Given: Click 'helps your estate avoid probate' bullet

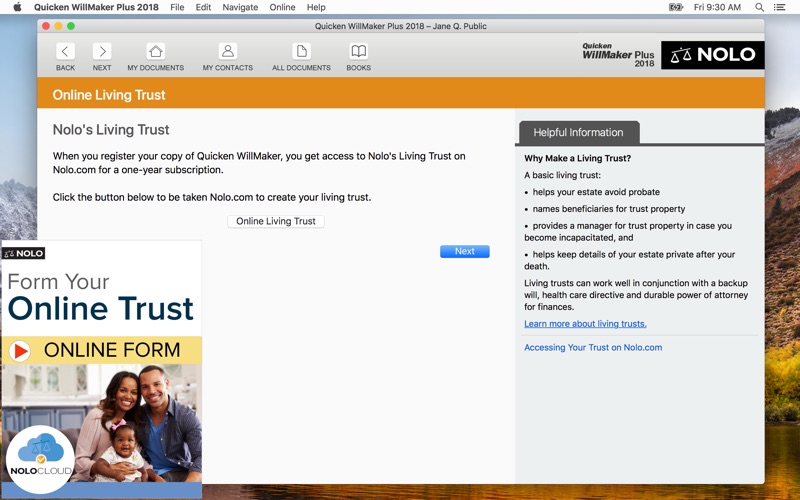Looking at the screenshot, I should pyautogui.click(x=596, y=192).
